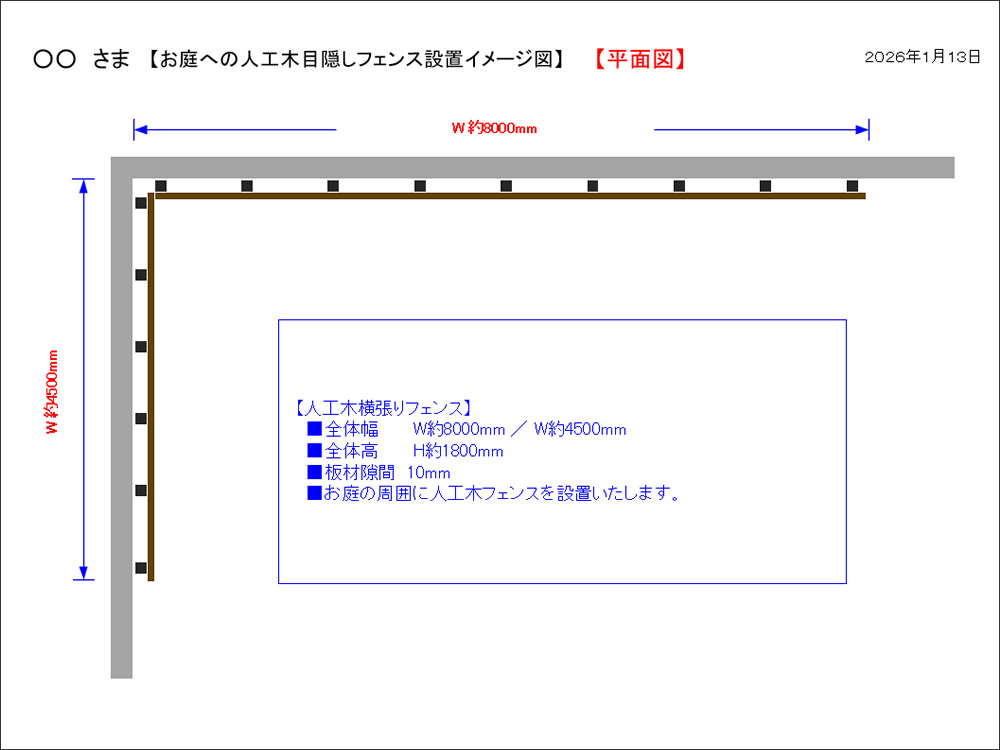Click the gray vertical boundary wall
This screenshot has width=1000, height=750.
(x=121, y=418)
